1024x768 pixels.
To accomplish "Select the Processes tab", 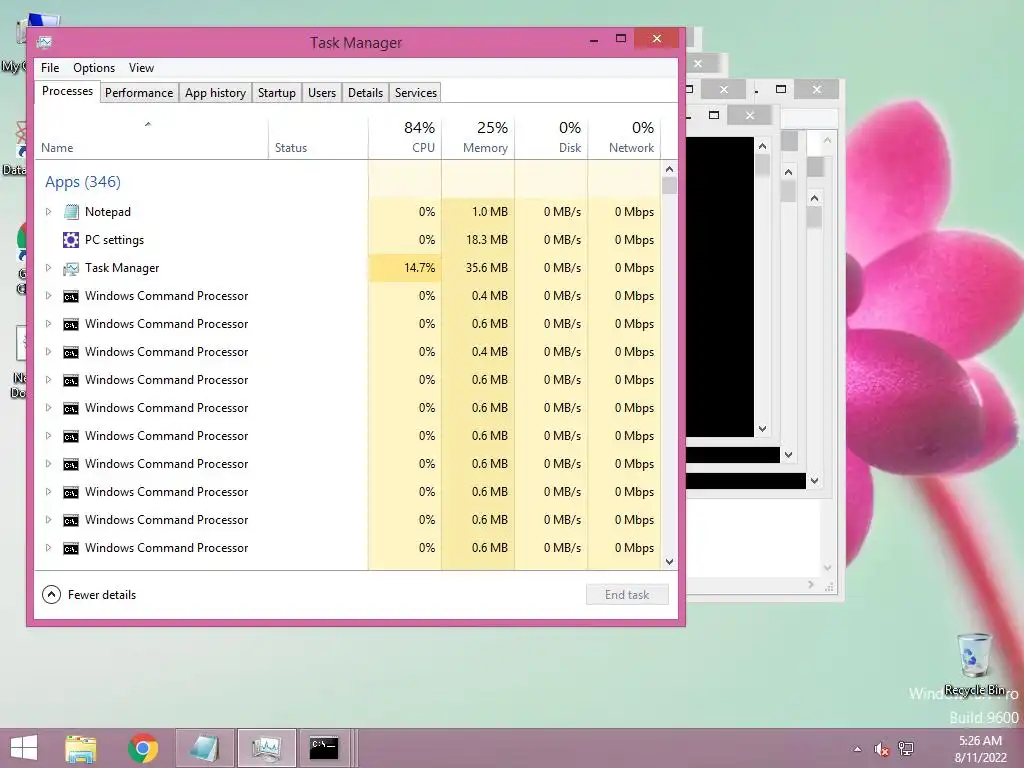I will [67, 91].
